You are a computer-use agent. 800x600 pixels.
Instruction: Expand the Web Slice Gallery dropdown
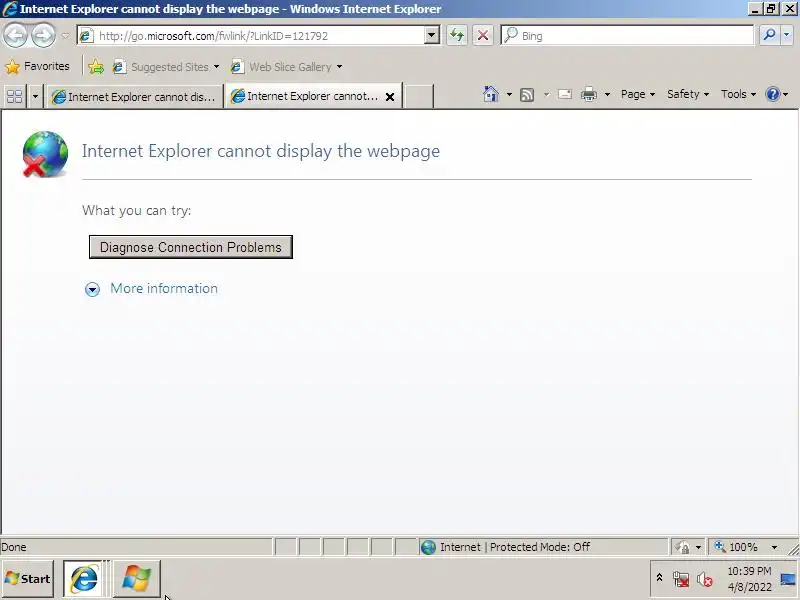coord(339,67)
